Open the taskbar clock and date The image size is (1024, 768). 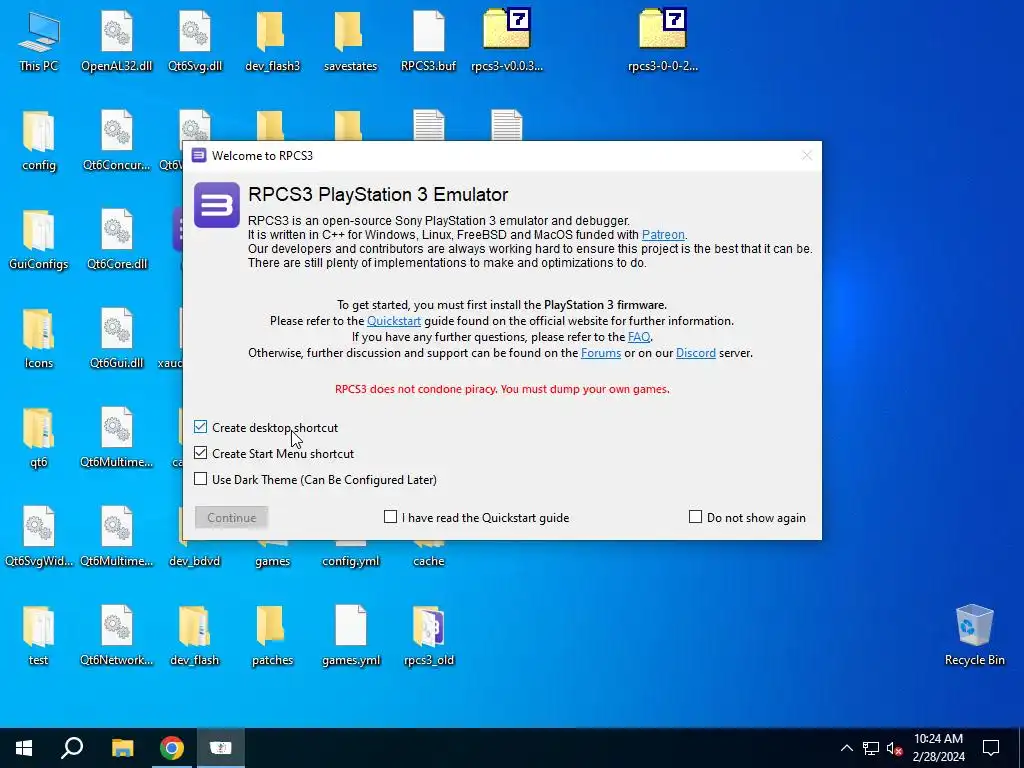(x=938, y=748)
